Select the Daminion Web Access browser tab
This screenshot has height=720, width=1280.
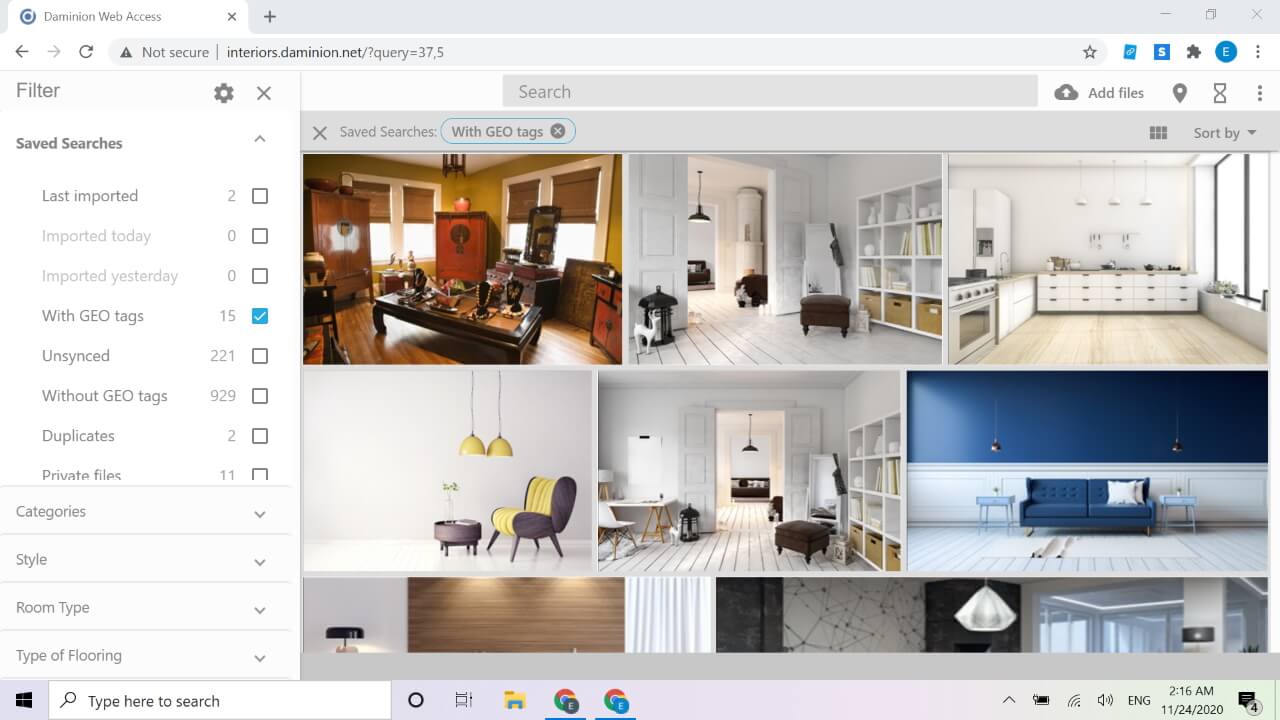click(118, 17)
